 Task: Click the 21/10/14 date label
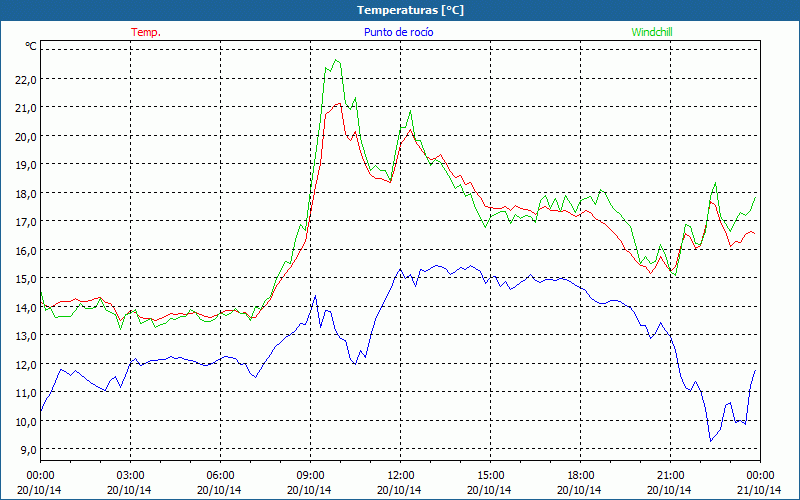[x=760, y=490]
